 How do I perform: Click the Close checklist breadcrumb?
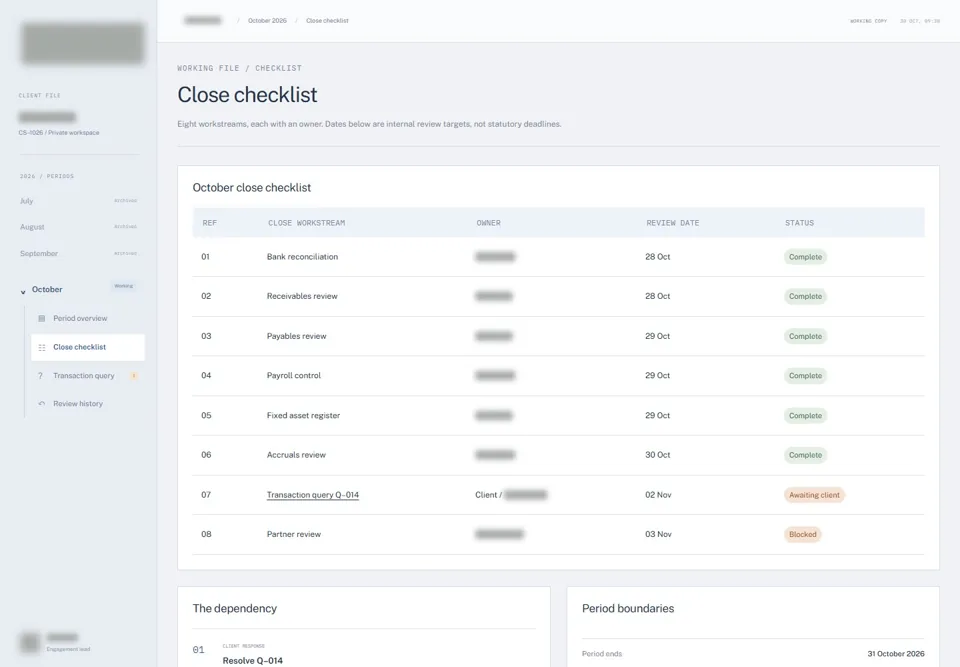(327, 21)
